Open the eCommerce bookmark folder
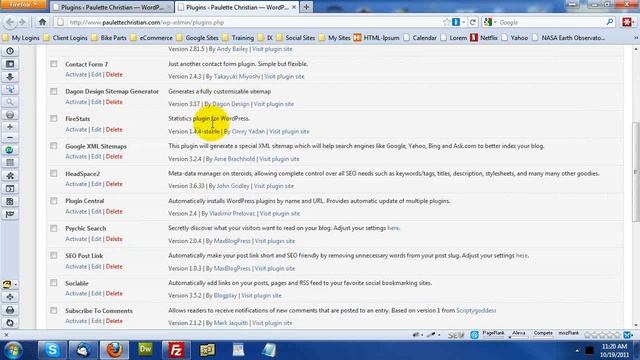Viewport: 640px width, 360px height. click(x=151, y=38)
